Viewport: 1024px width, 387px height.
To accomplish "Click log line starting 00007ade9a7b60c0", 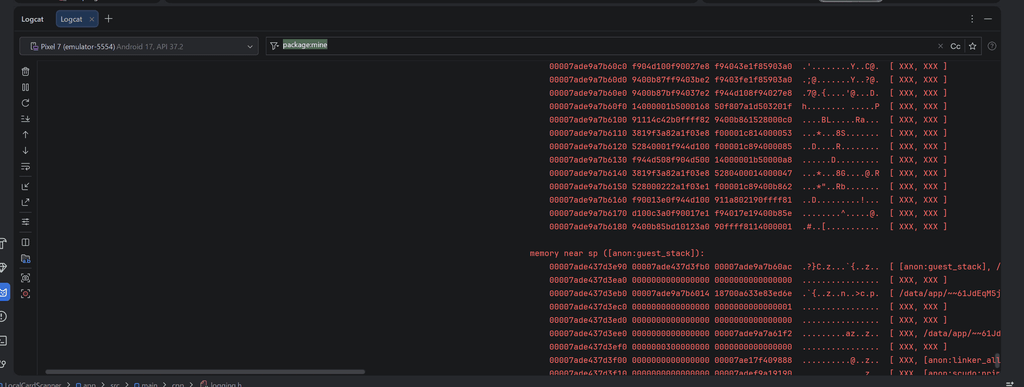I will pyautogui.click(x=748, y=67).
